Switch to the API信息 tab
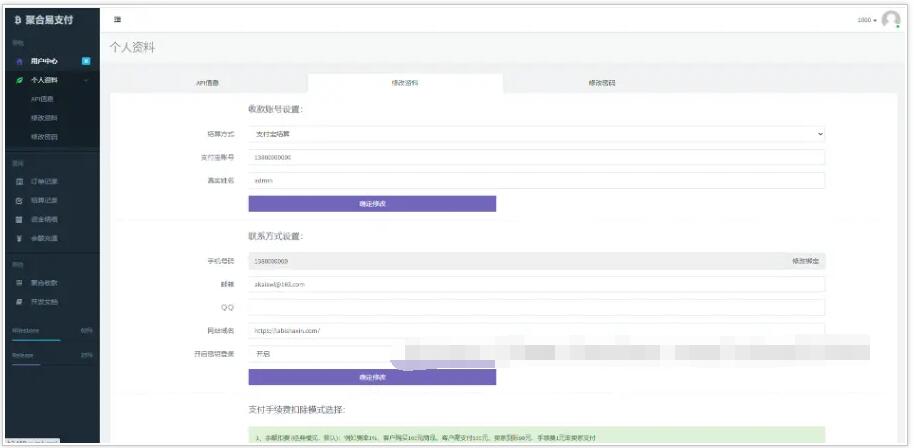 tap(208, 83)
